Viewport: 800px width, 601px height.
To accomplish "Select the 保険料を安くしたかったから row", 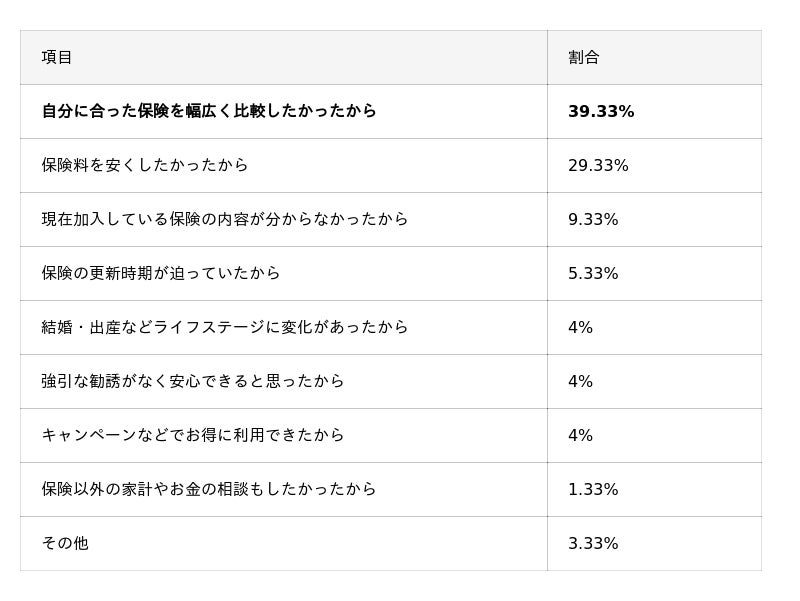I will 145,165.
